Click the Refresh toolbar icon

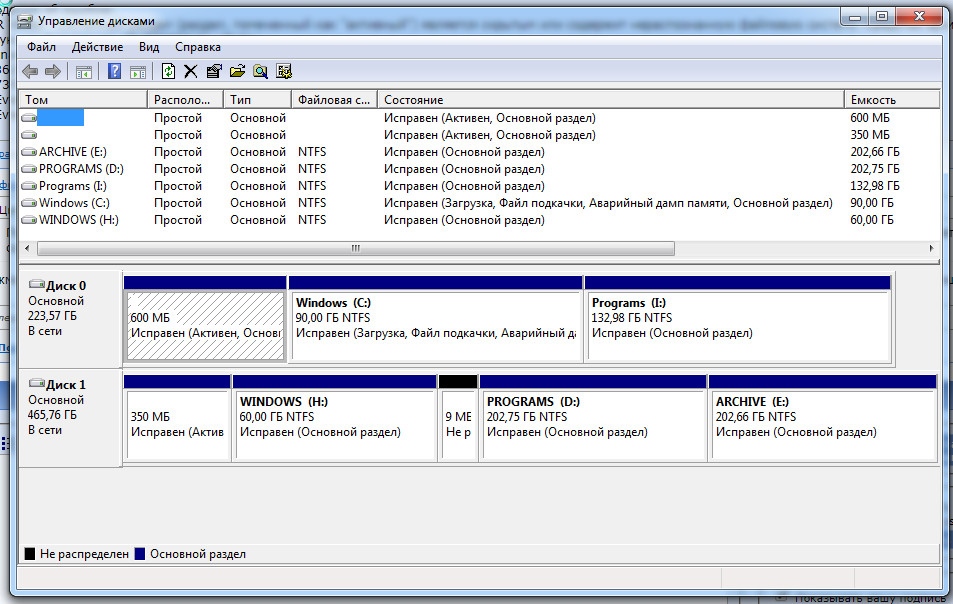168,71
